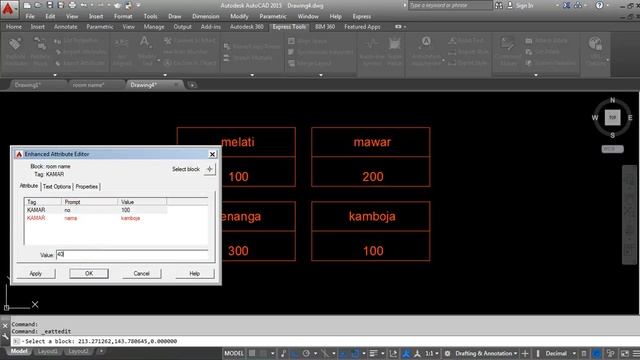Toggle the plus annotation monitor icon in status bar
Screen dimensions: 640x360
point(525,353)
